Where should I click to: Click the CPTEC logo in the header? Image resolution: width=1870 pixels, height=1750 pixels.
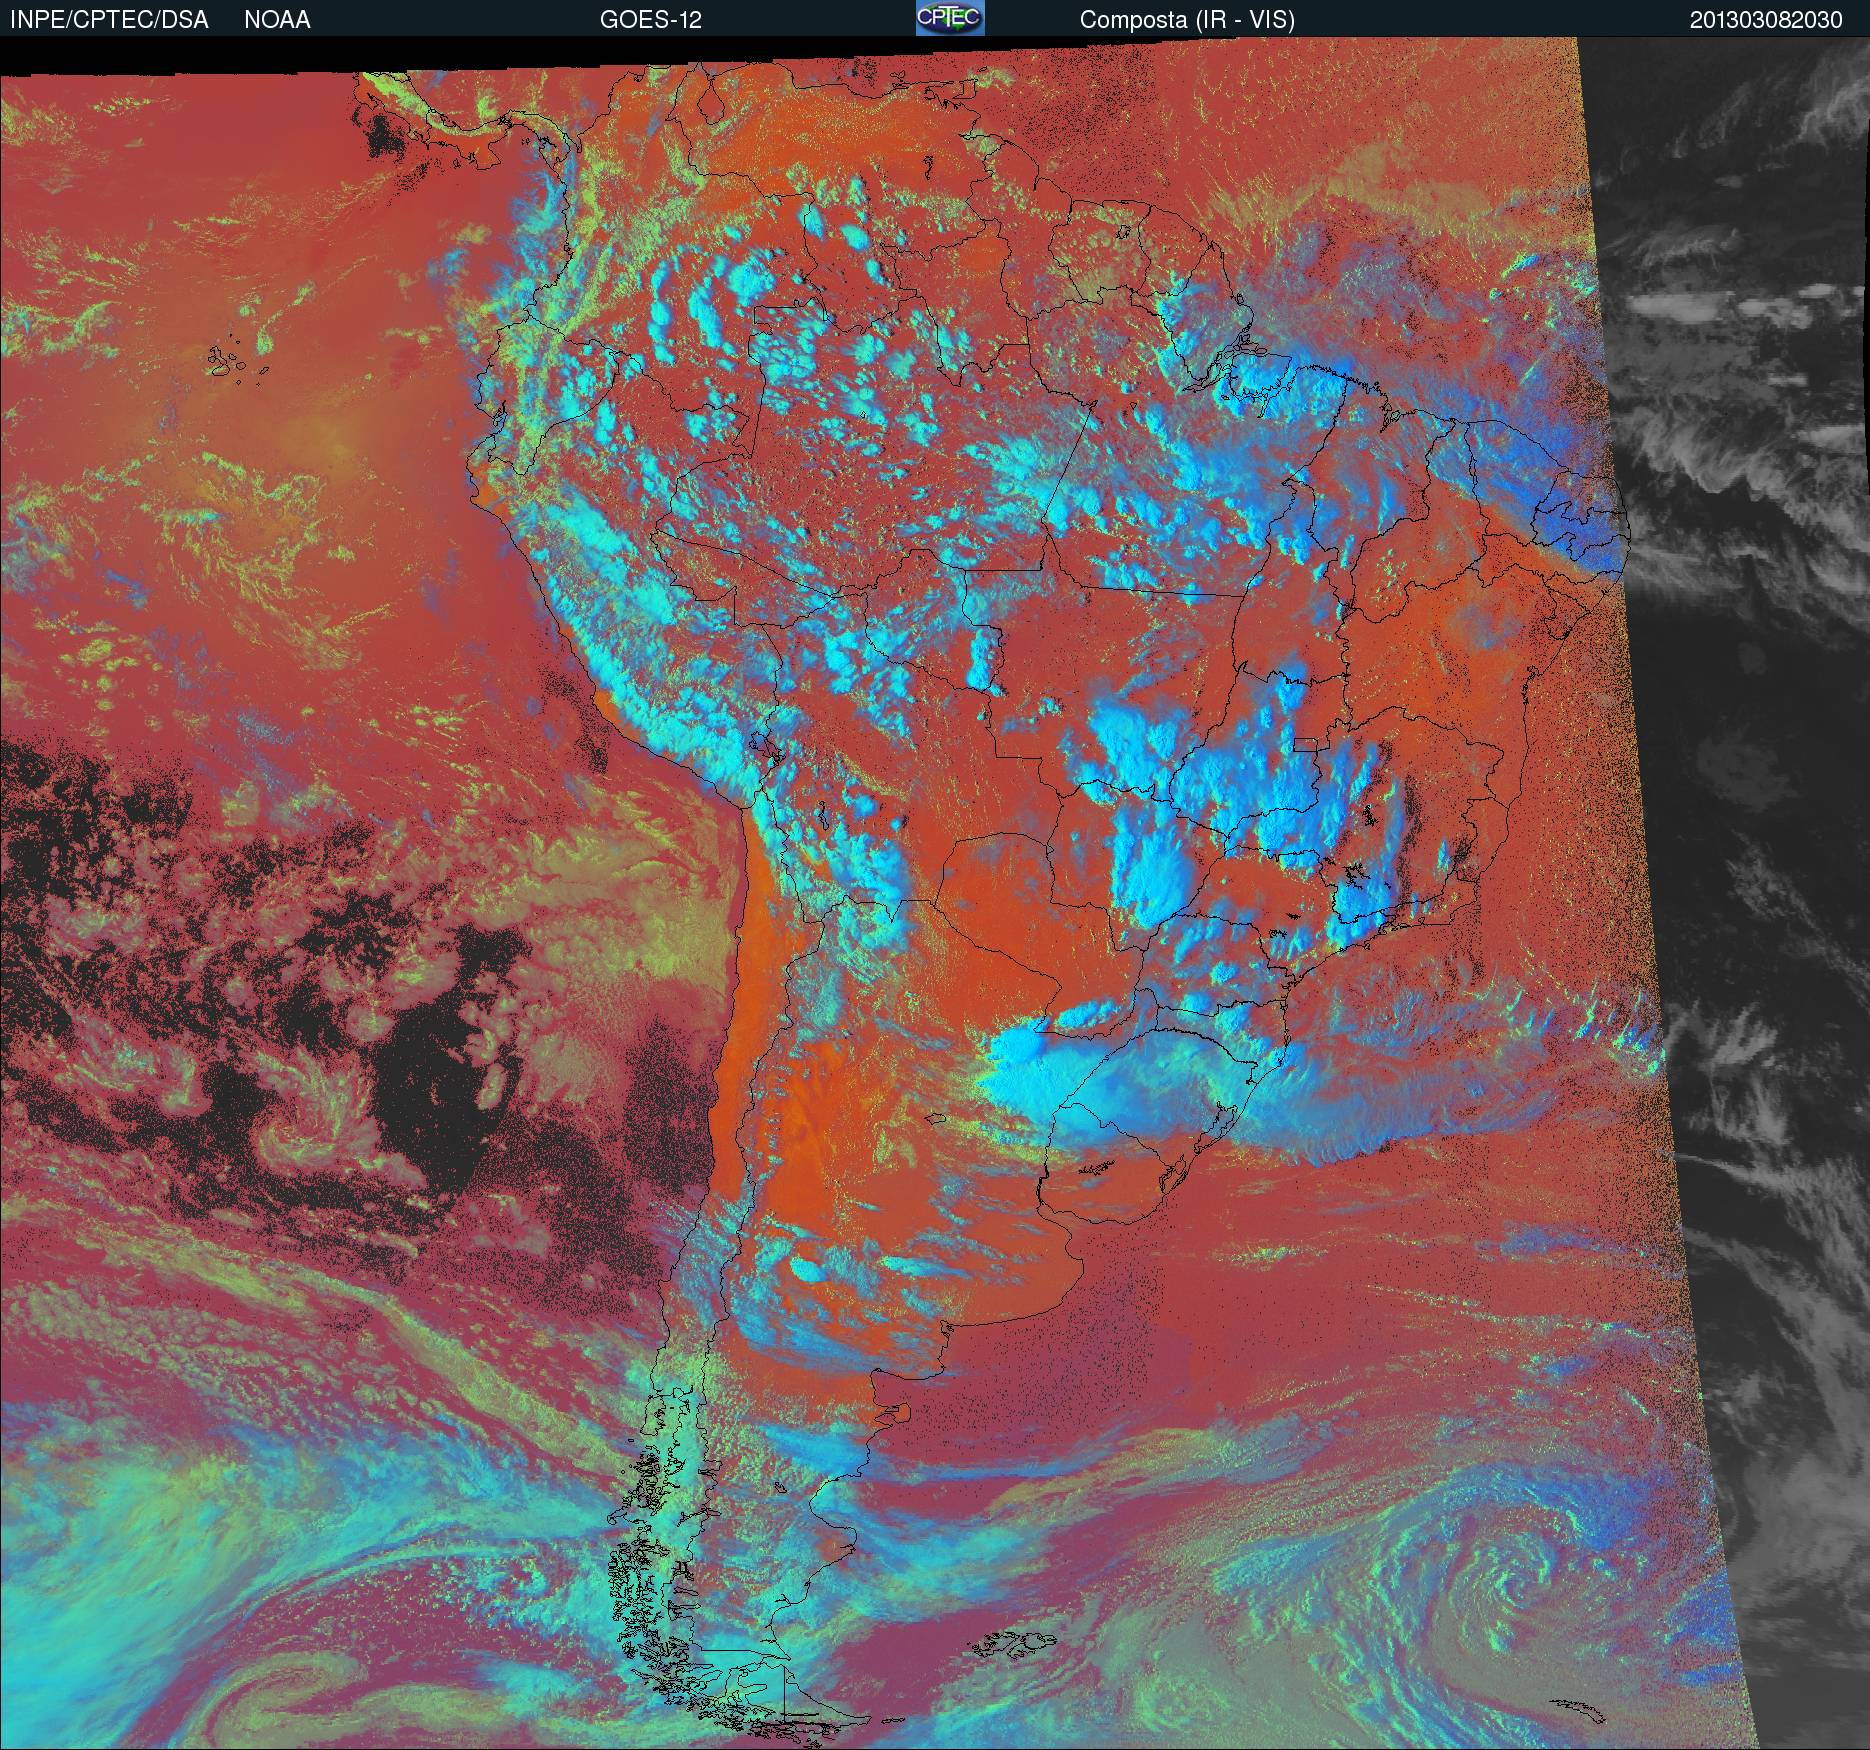tap(950, 18)
